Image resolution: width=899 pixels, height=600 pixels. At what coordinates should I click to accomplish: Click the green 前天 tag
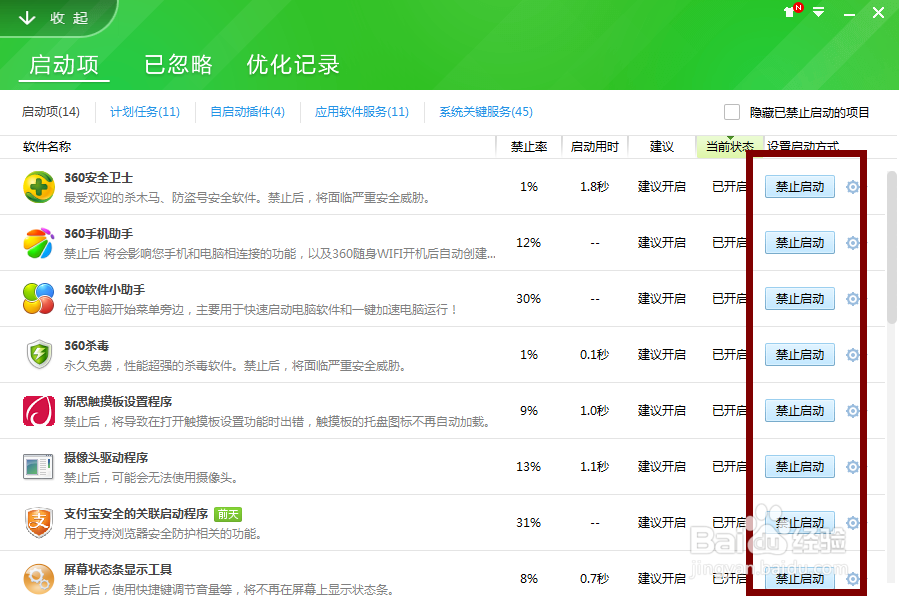click(x=228, y=514)
